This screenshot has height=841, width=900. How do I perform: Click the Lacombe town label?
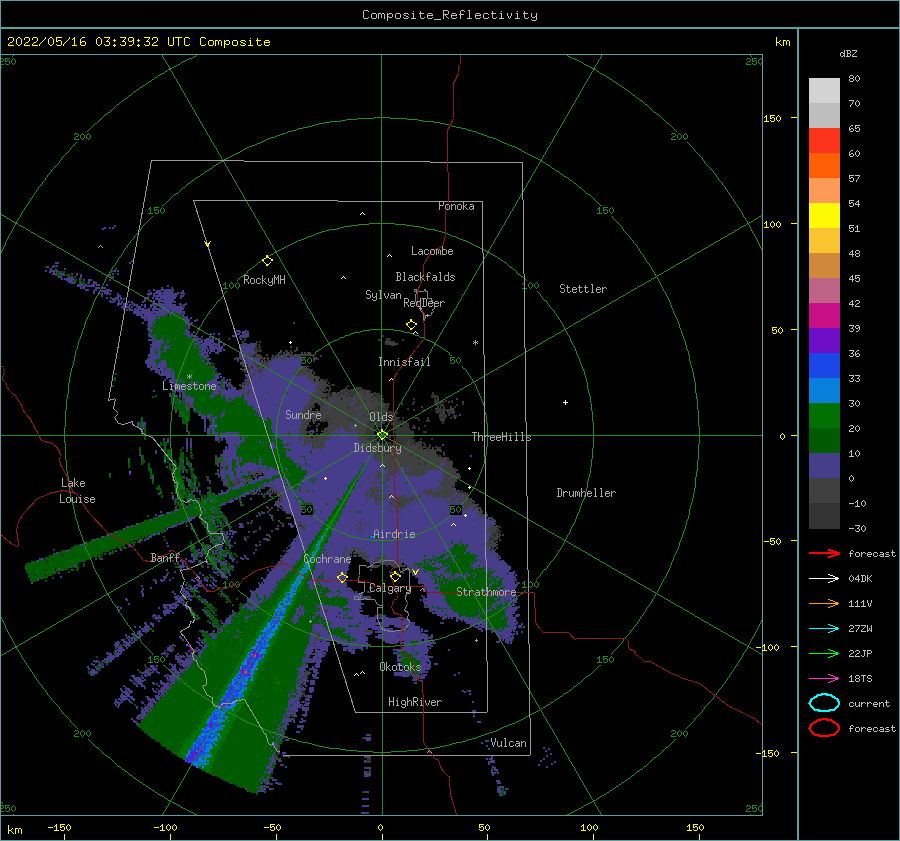pos(432,251)
